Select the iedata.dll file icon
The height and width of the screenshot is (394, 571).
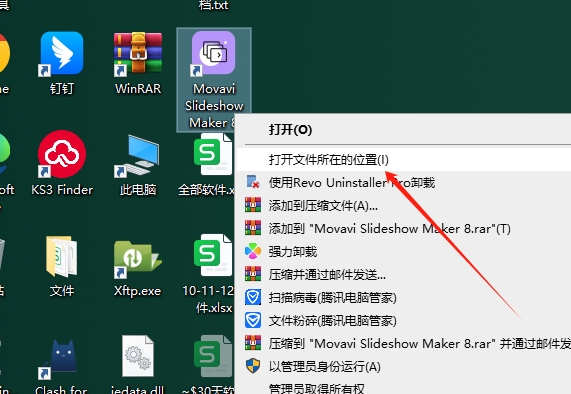138,356
